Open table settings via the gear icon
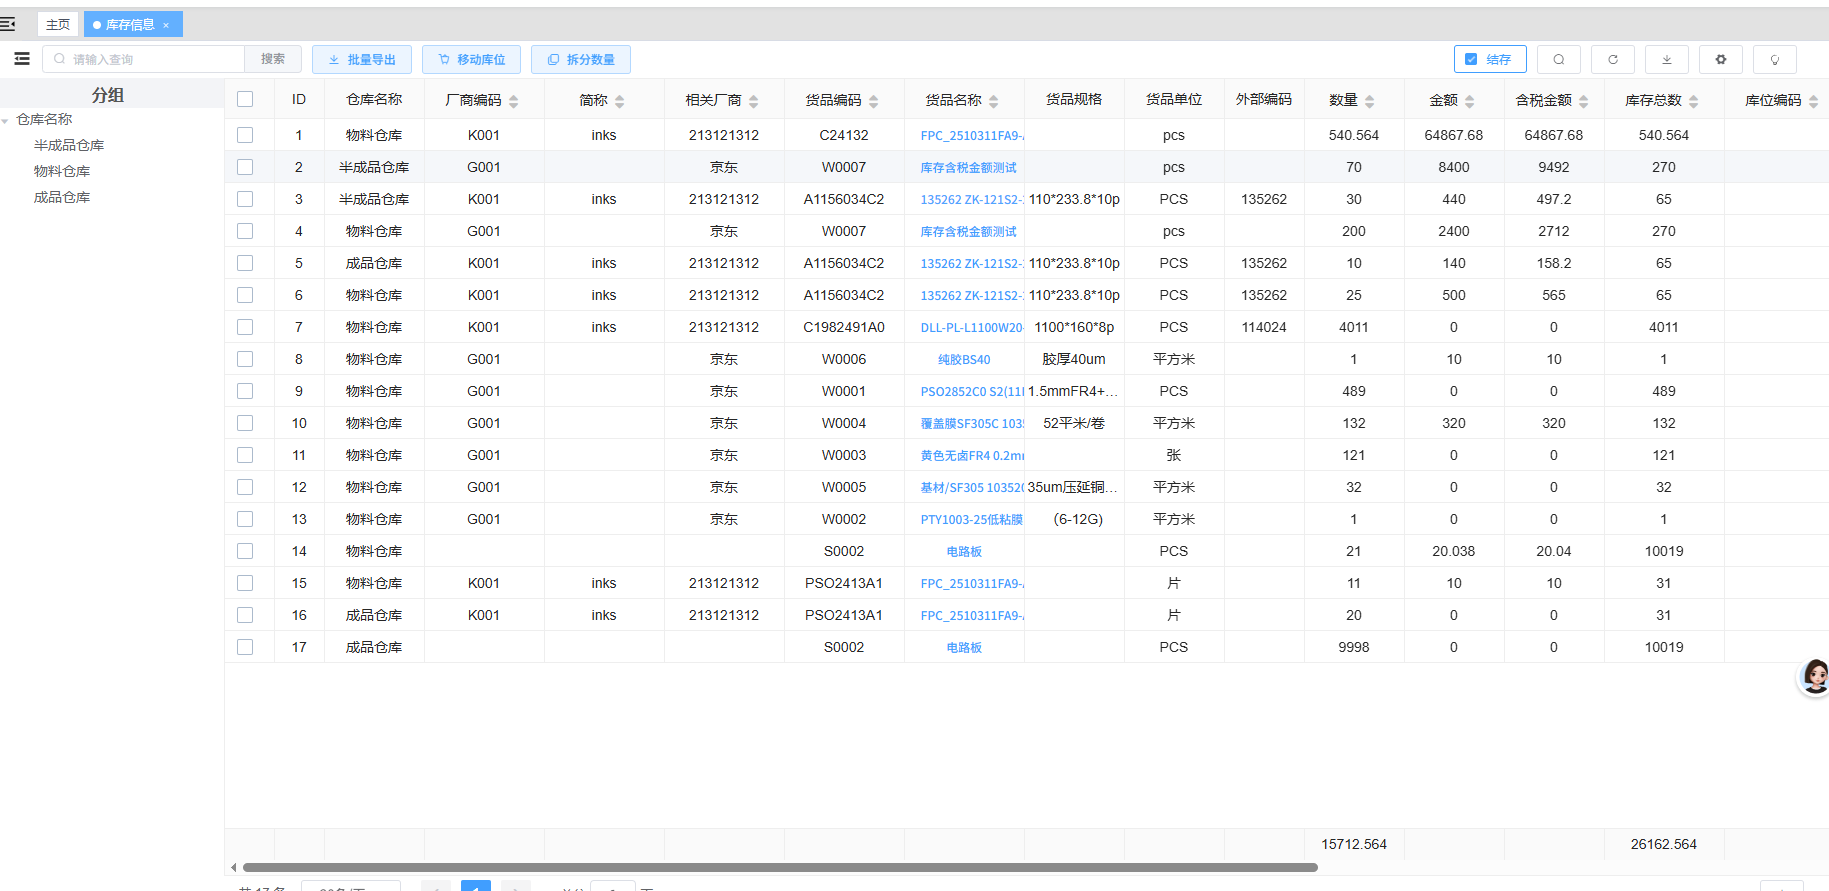 tap(1720, 60)
